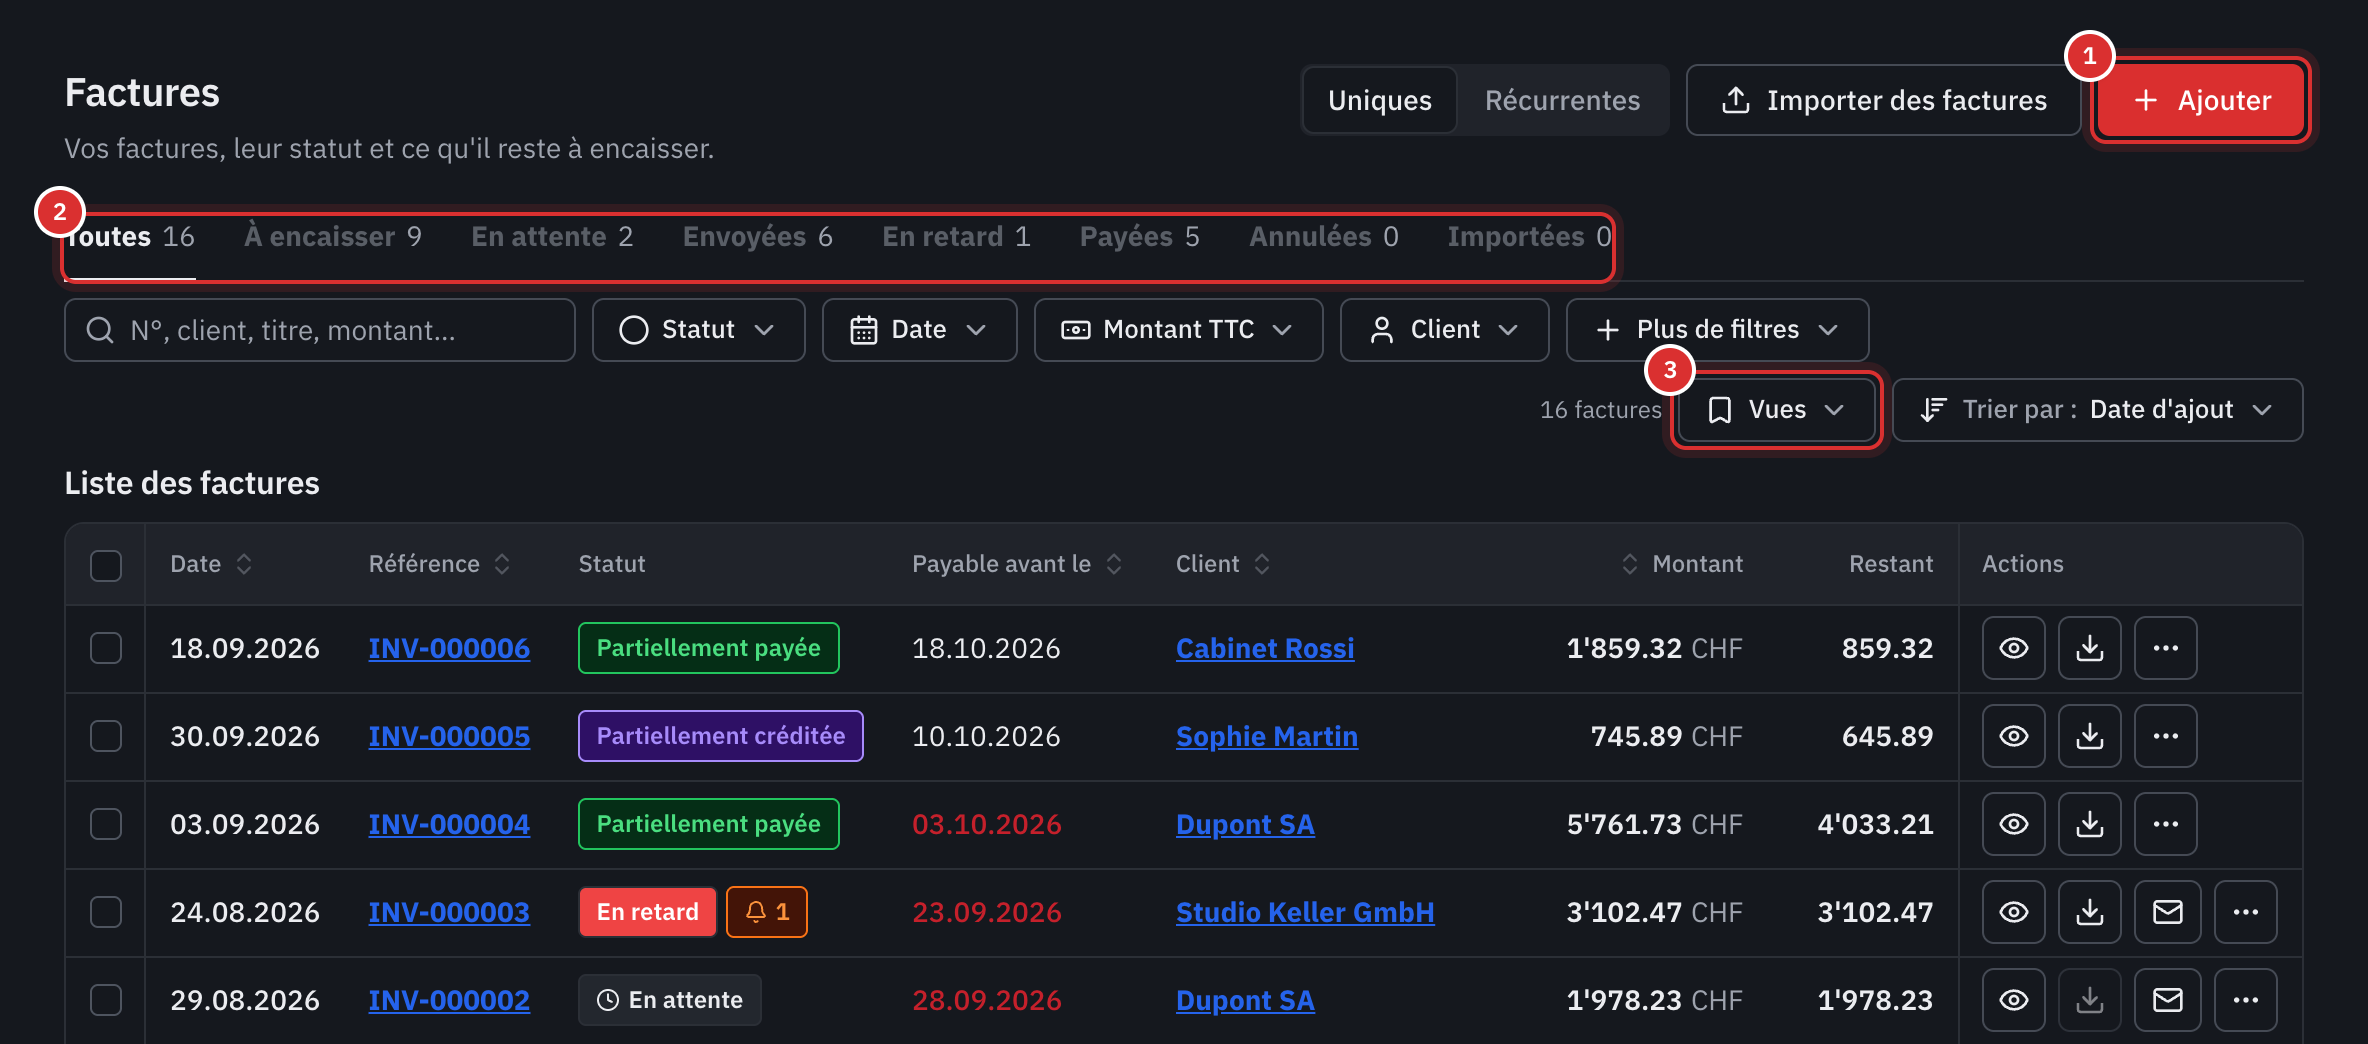The image size is (2368, 1044).
Task: Open the Date filter dropdown
Action: (x=919, y=330)
